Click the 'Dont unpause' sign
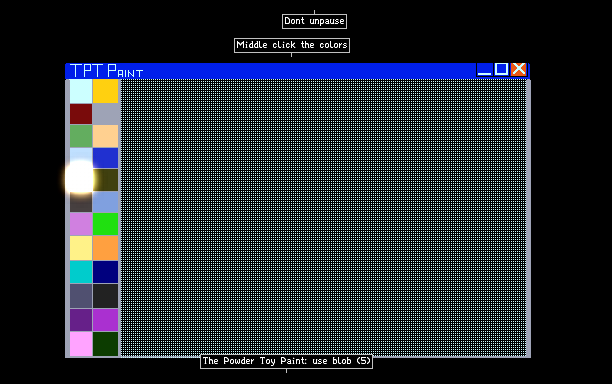Viewport: 612px width, 384px height. (314, 21)
